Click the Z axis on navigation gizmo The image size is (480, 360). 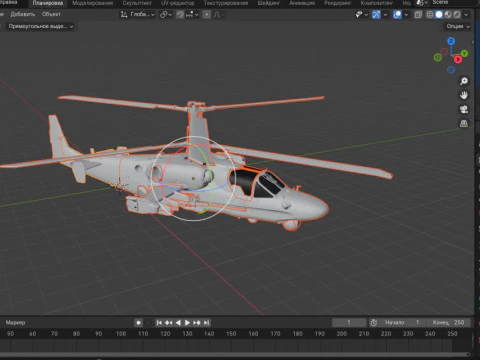coord(451,41)
